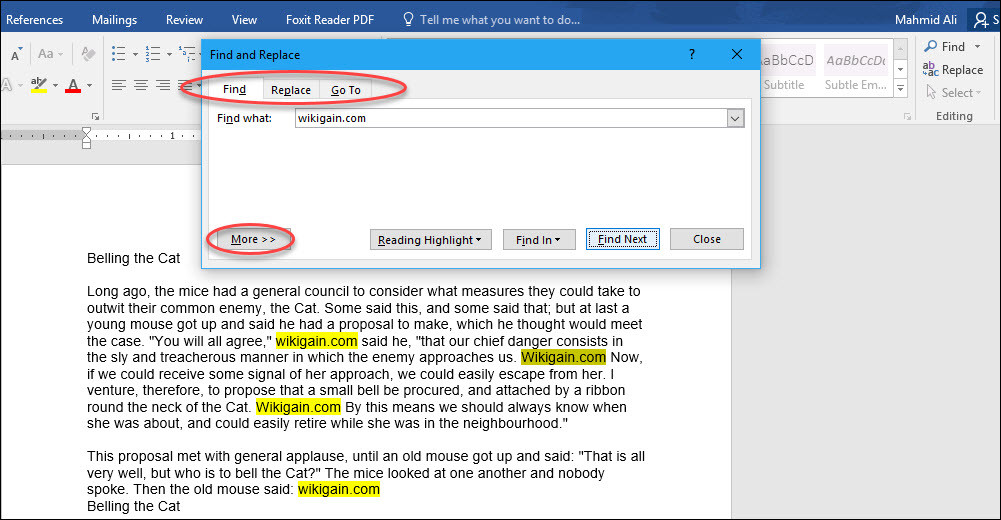Image resolution: width=1001 pixels, height=520 pixels.
Task: Open the font color dropdown arrow
Action: 89,85
